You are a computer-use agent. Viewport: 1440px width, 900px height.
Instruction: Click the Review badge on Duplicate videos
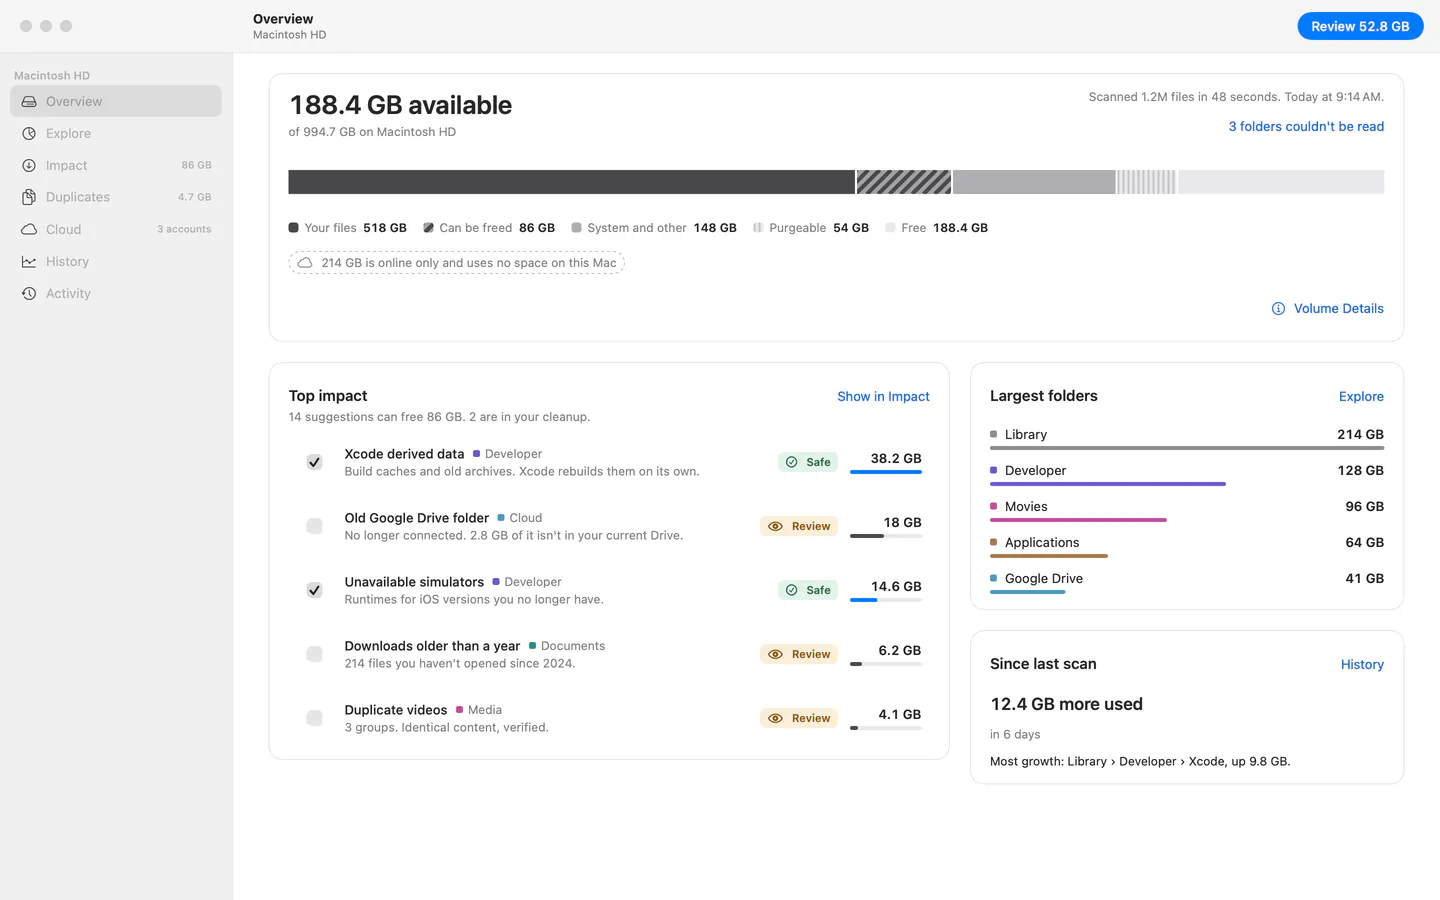click(x=799, y=718)
